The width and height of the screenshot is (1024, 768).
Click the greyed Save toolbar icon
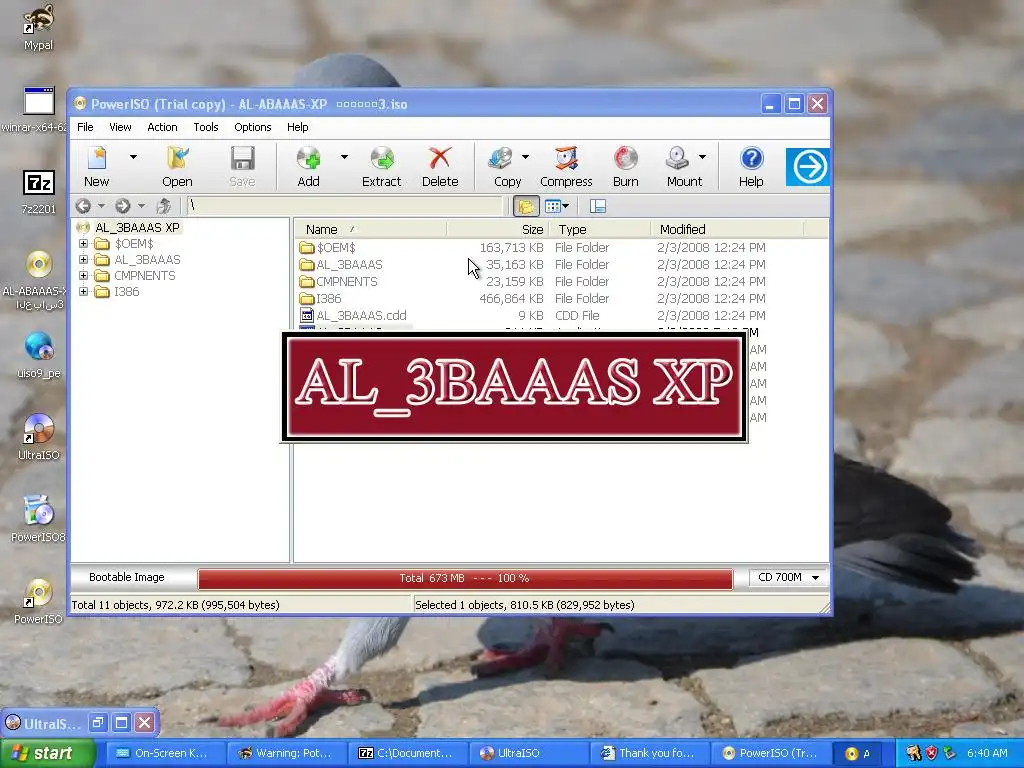[242, 158]
